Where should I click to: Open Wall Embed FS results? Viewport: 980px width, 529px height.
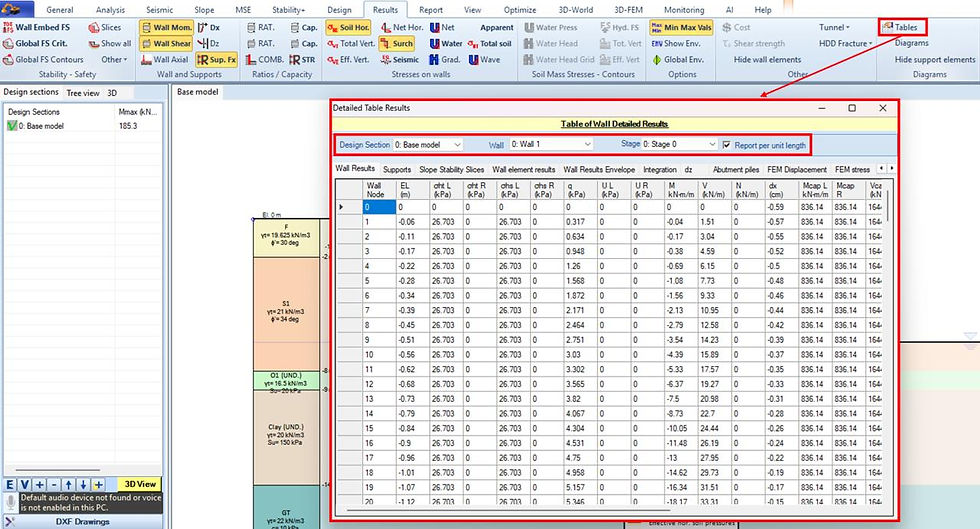[37, 28]
